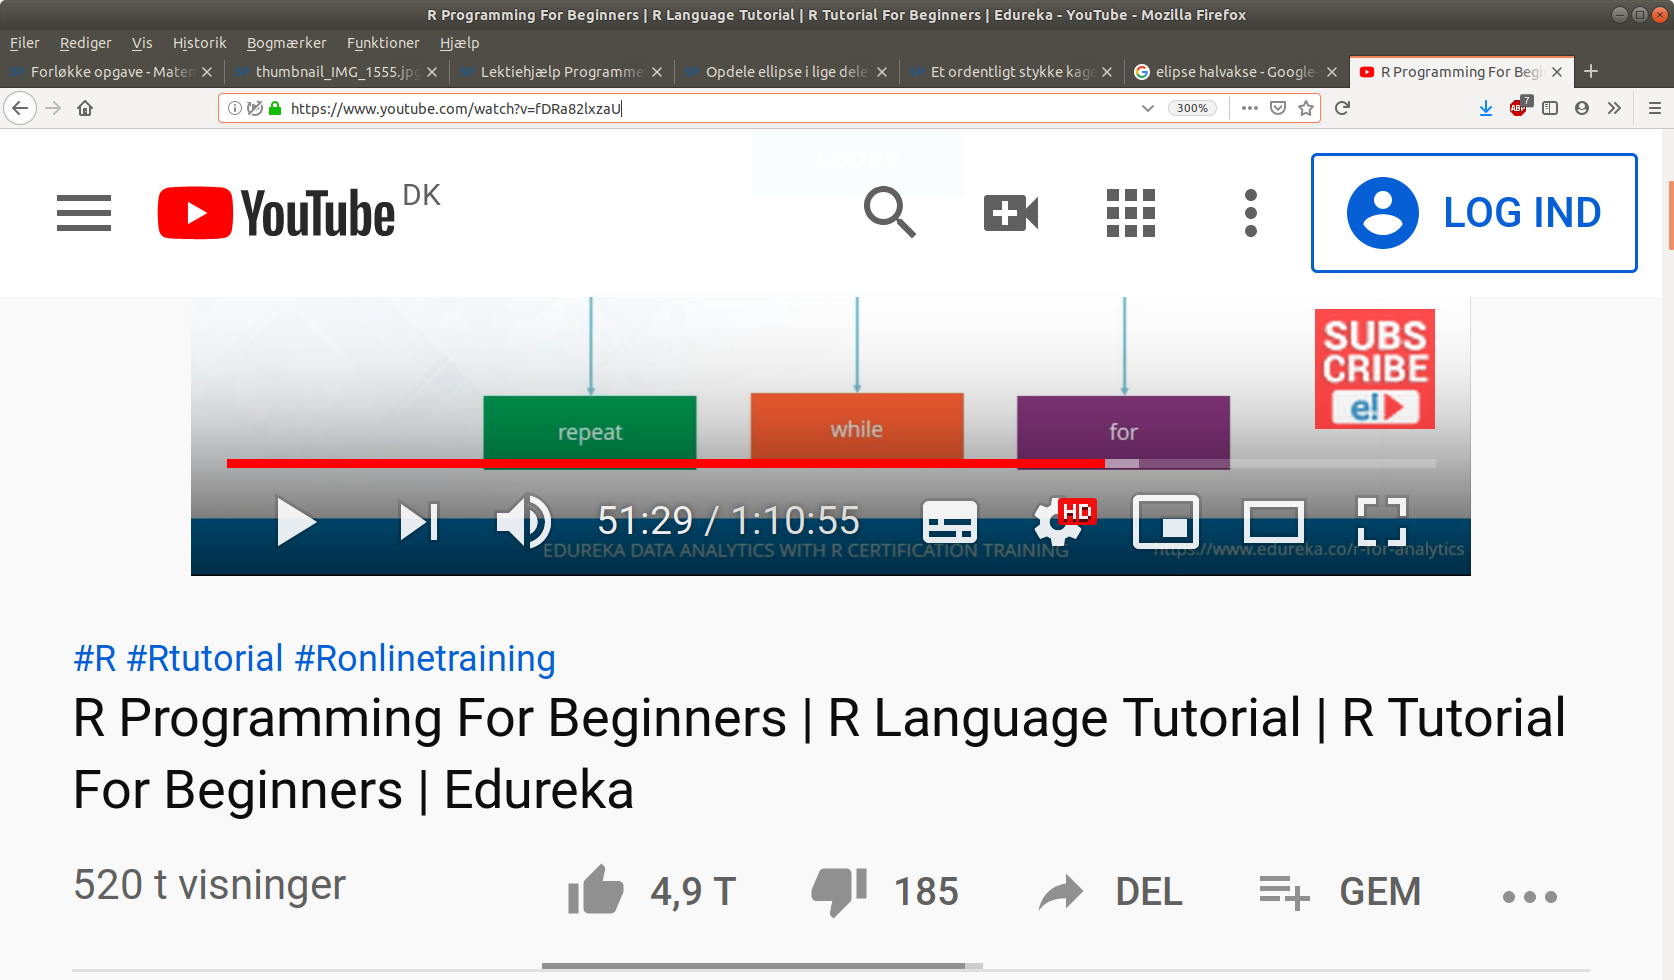Open the Bogmærker menu

point(286,43)
